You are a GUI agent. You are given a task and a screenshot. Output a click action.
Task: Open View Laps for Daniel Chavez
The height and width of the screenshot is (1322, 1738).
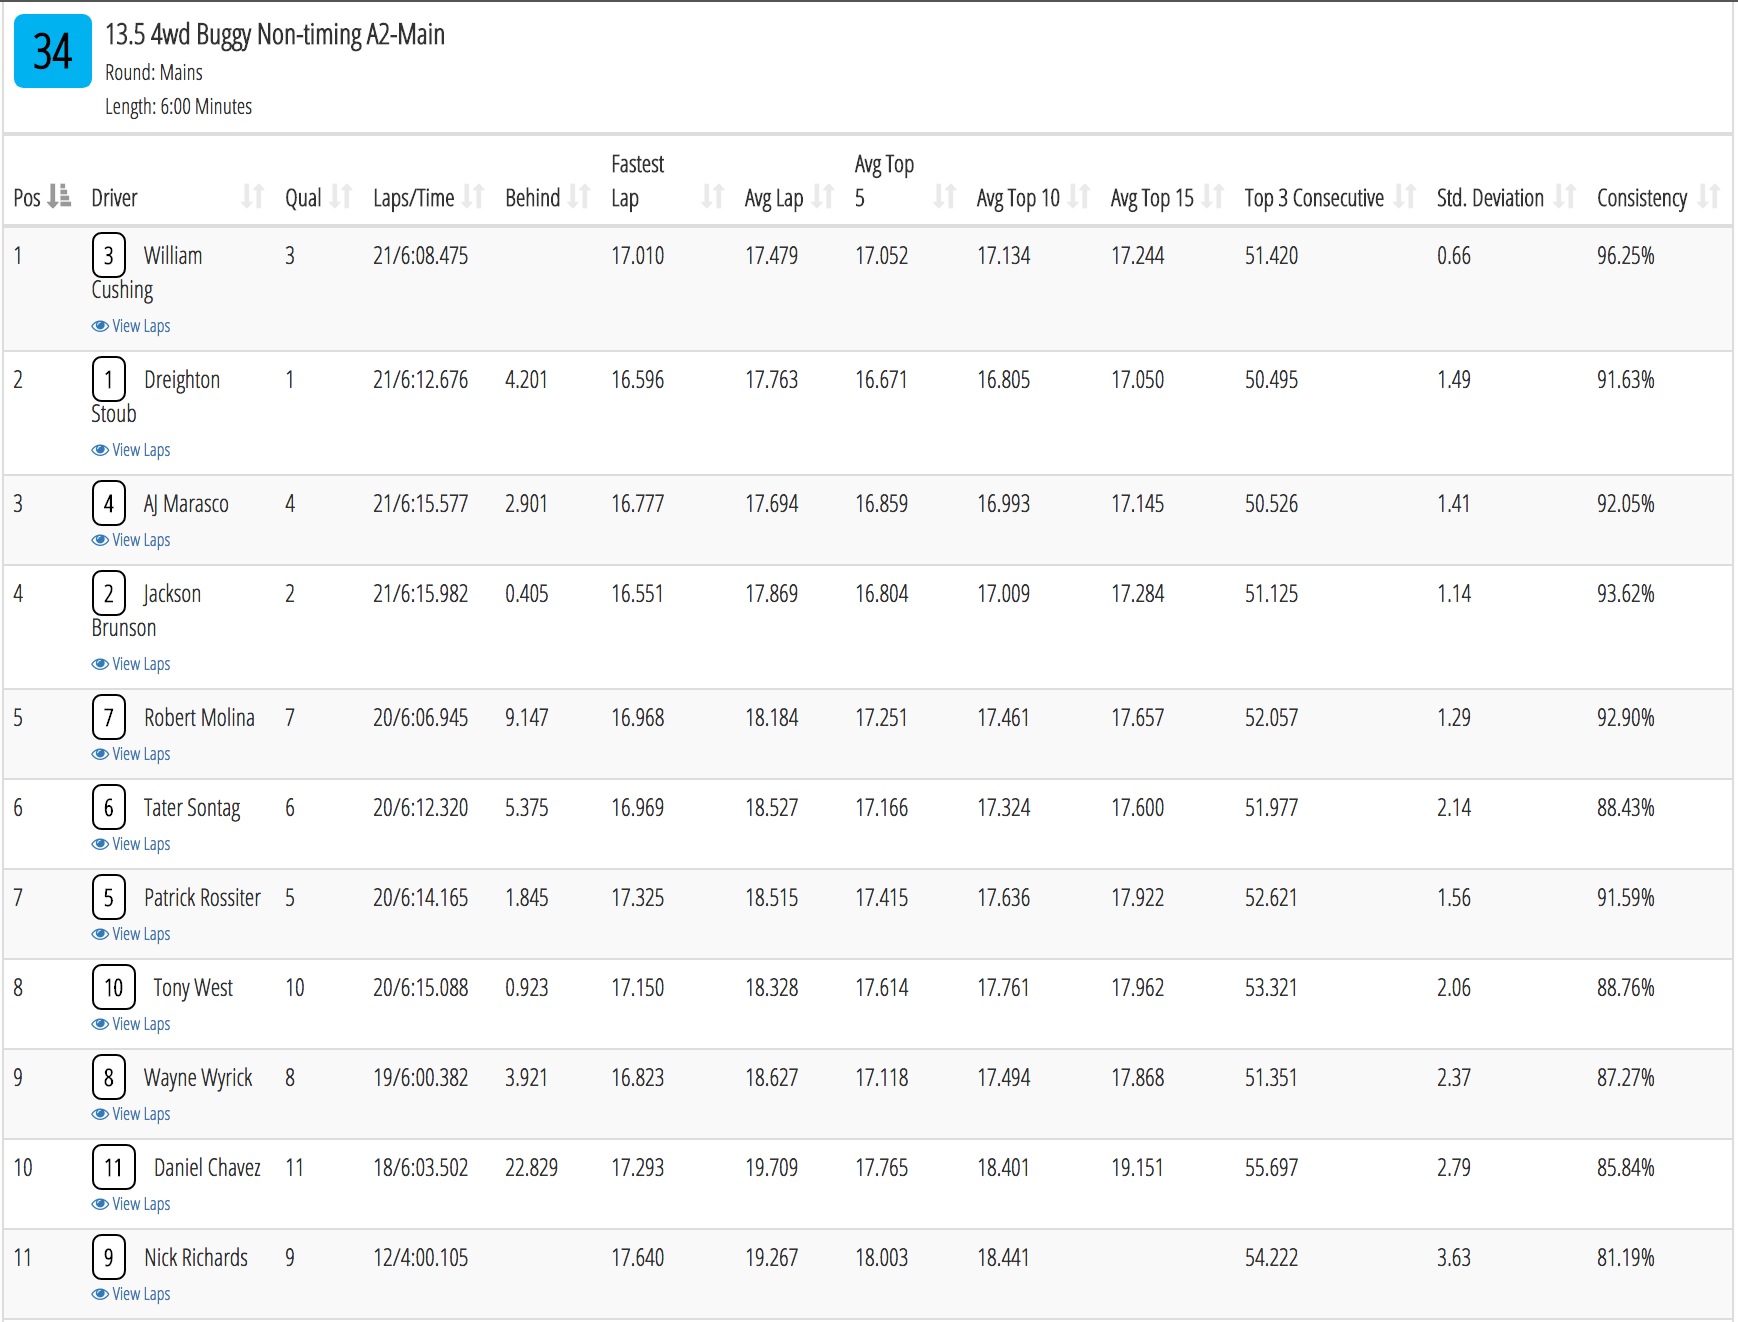131,1204
